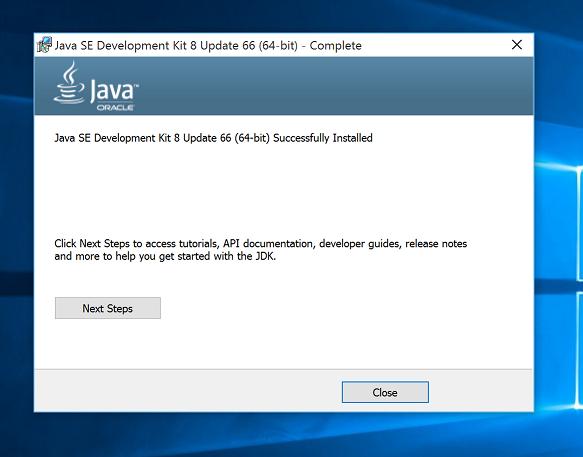Click the Successfully Installed message text
The height and width of the screenshot is (457, 583).
tap(323, 138)
